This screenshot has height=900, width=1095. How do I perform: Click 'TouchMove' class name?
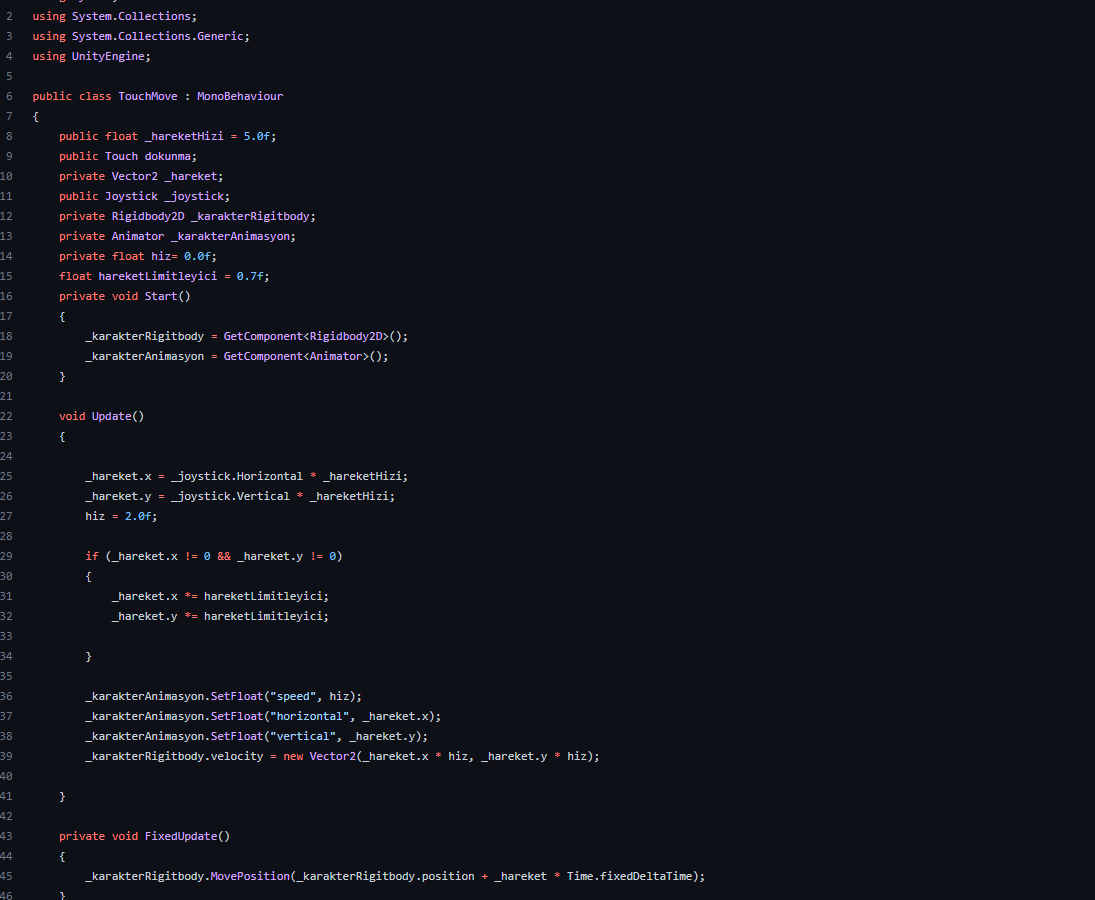pos(148,96)
